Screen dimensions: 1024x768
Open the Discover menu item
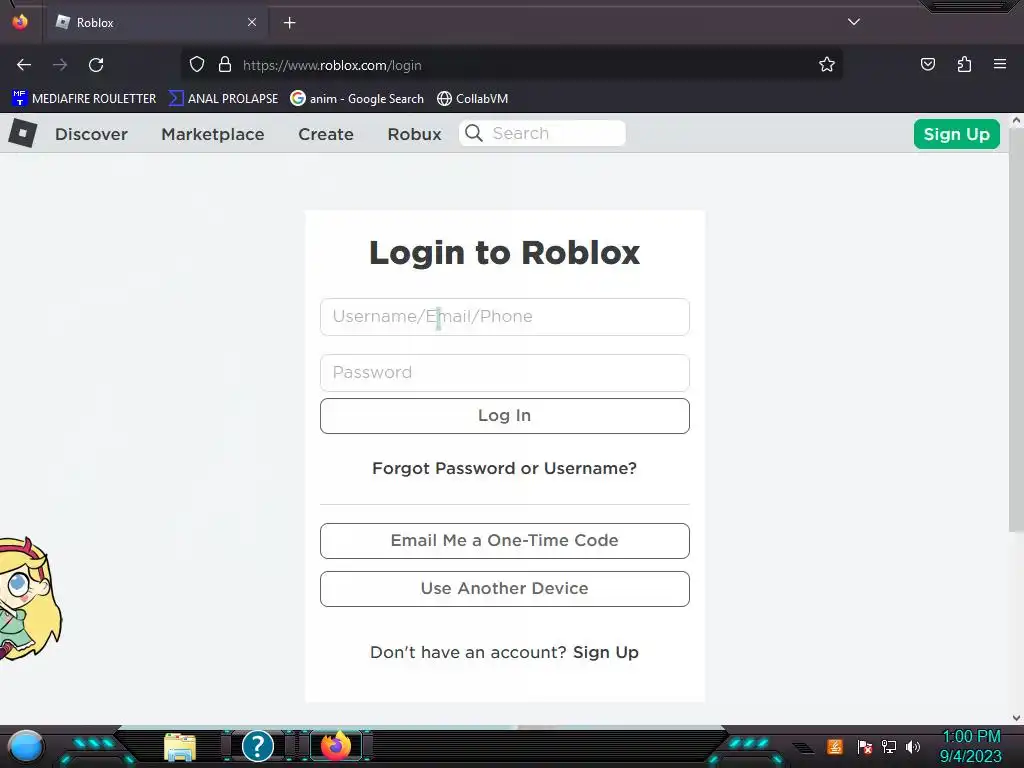(x=91, y=134)
